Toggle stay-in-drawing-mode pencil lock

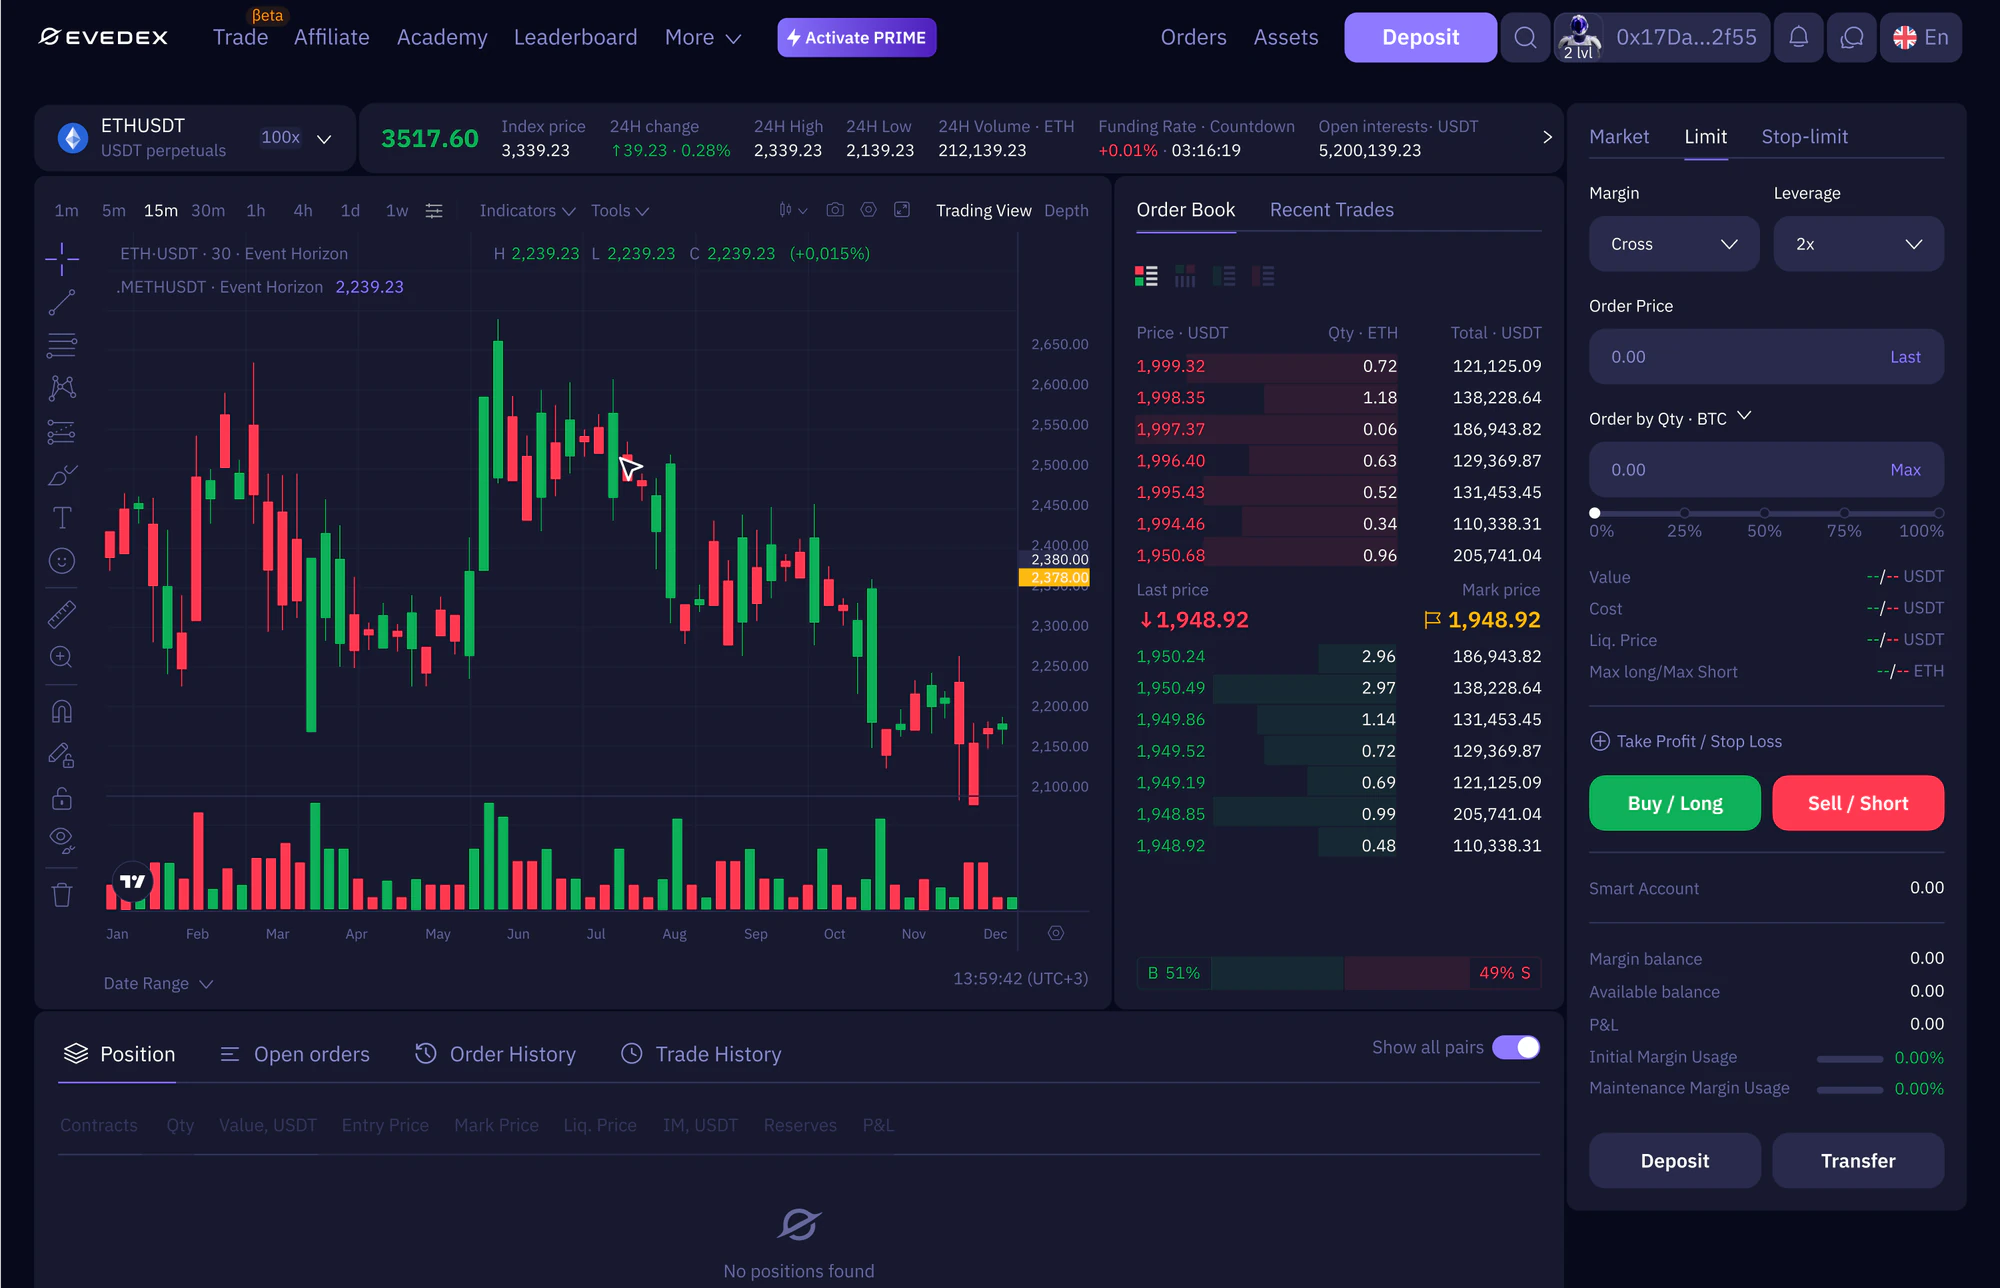[62, 755]
